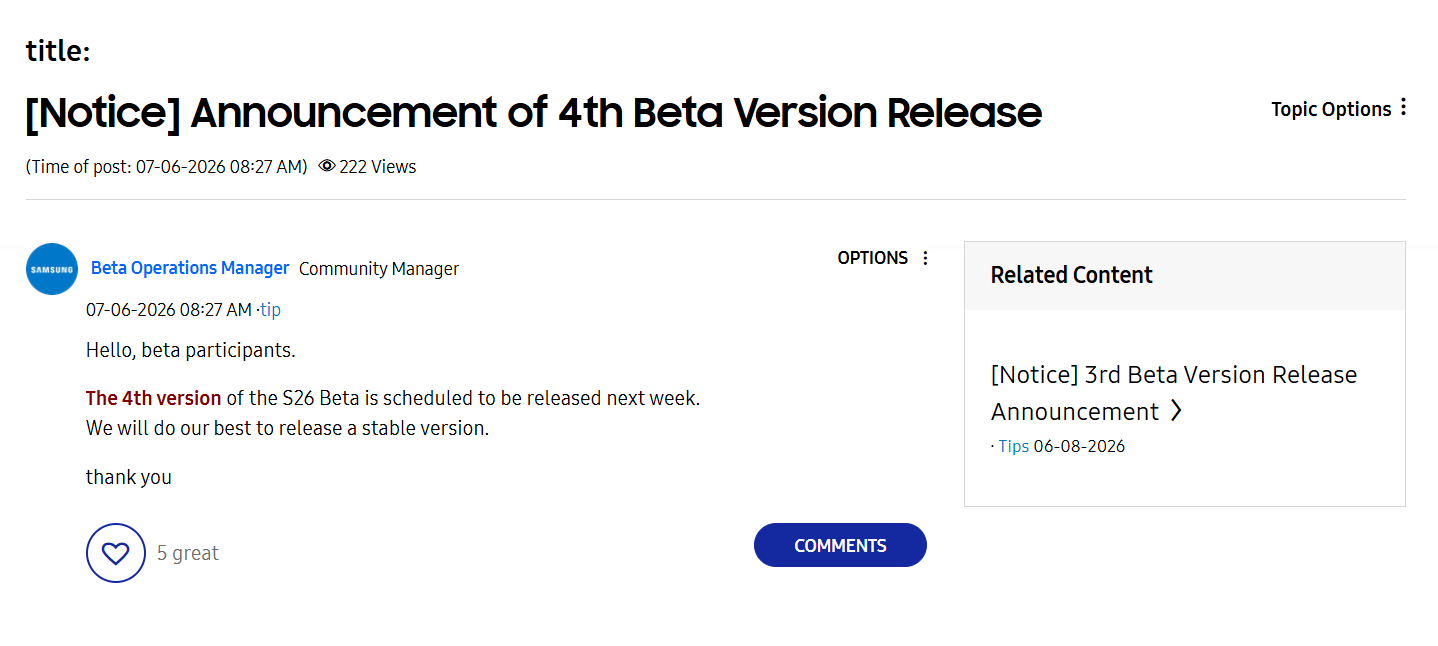The width and height of the screenshot is (1438, 646).
Task: Click the Topic Options text
Action: coord(1331,109)
